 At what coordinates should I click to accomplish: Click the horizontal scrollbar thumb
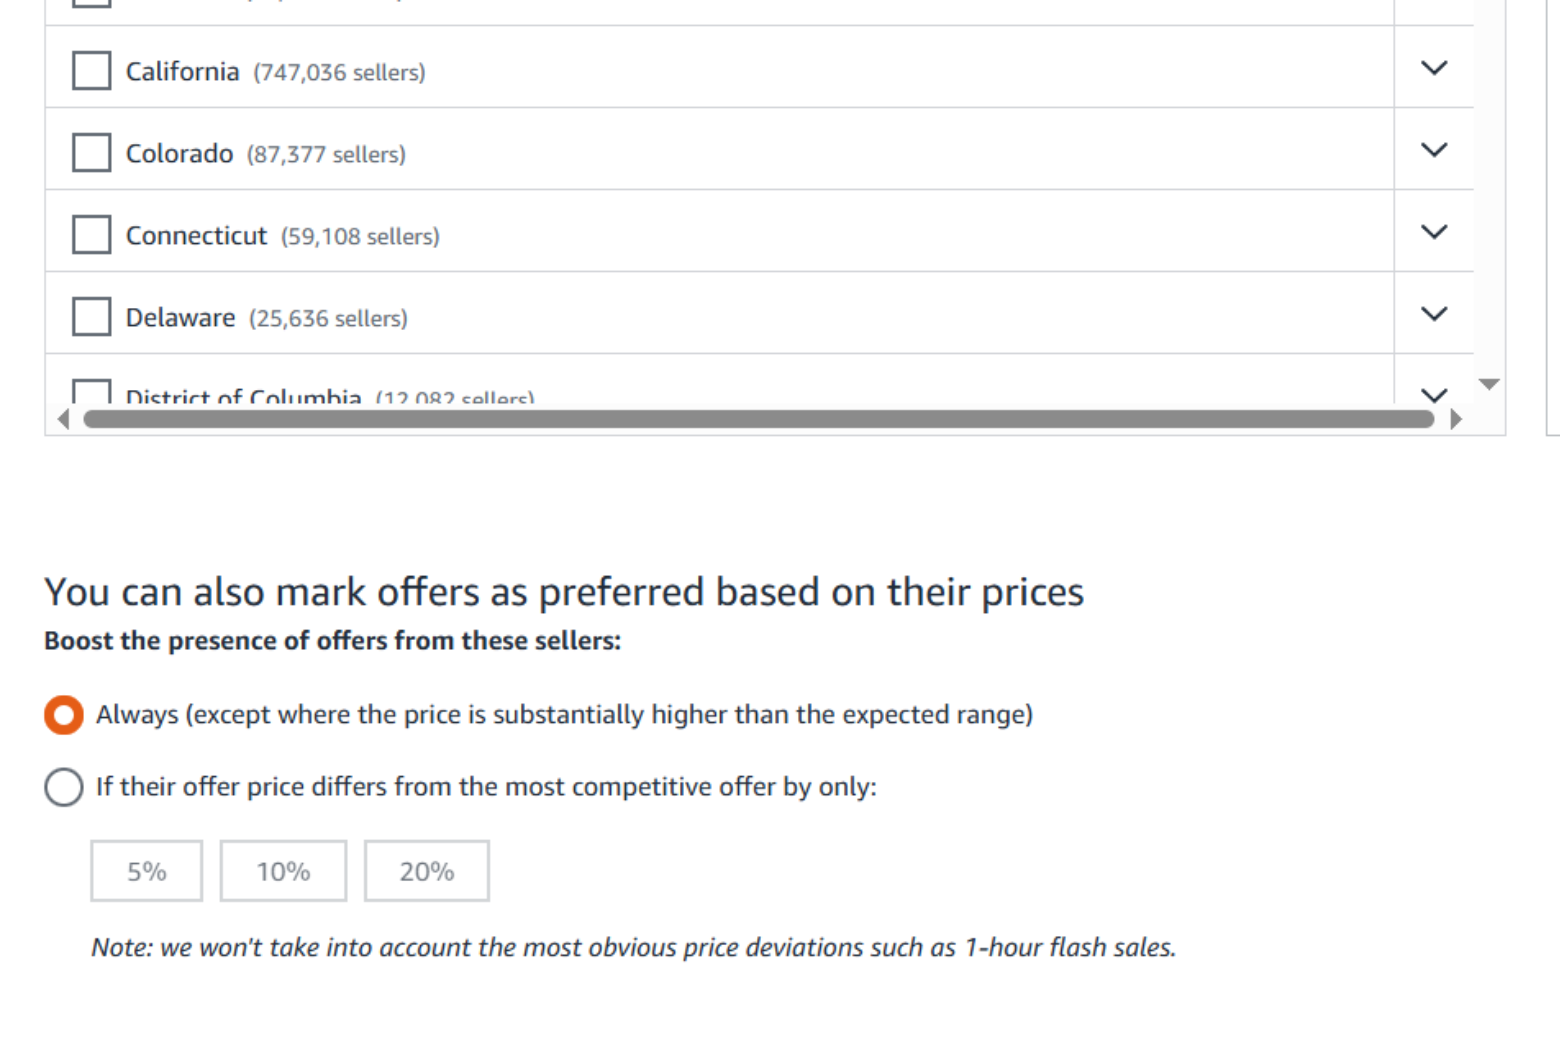coord(759,420)
